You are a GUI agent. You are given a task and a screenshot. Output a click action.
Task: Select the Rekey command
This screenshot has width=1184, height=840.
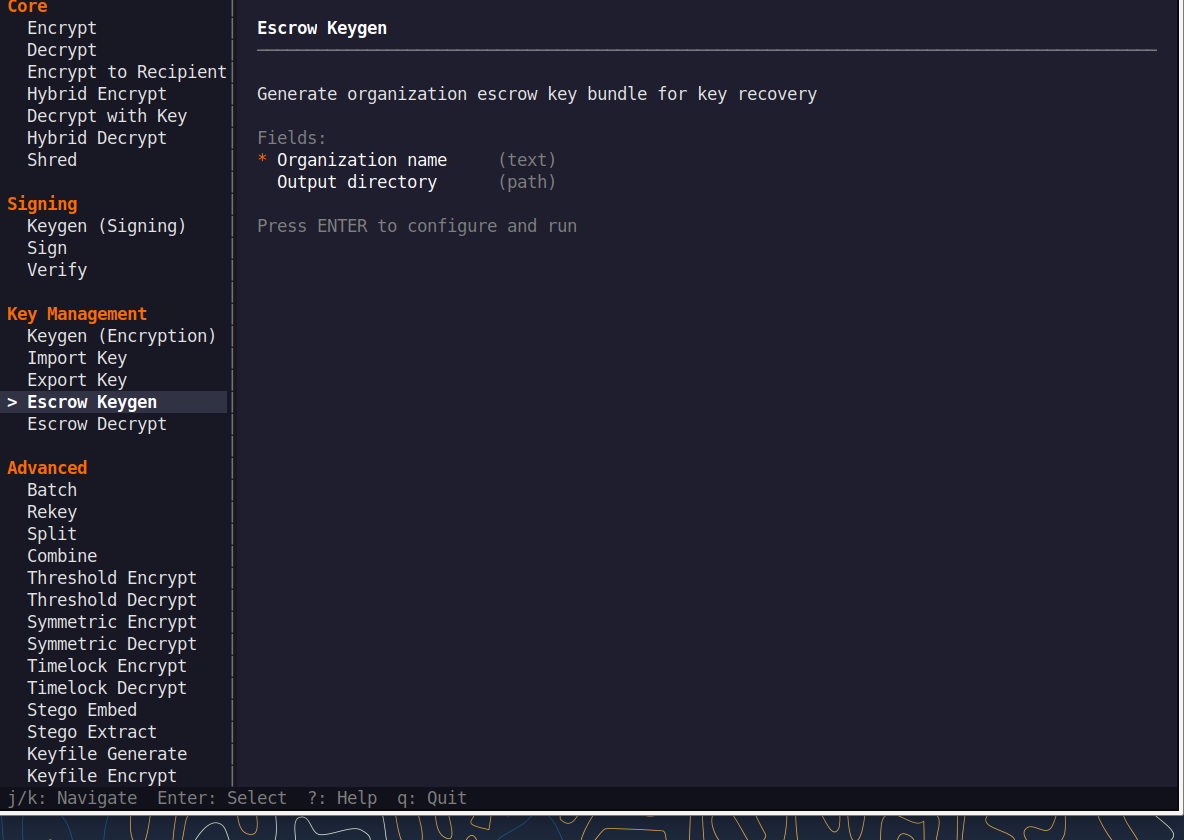52,511
